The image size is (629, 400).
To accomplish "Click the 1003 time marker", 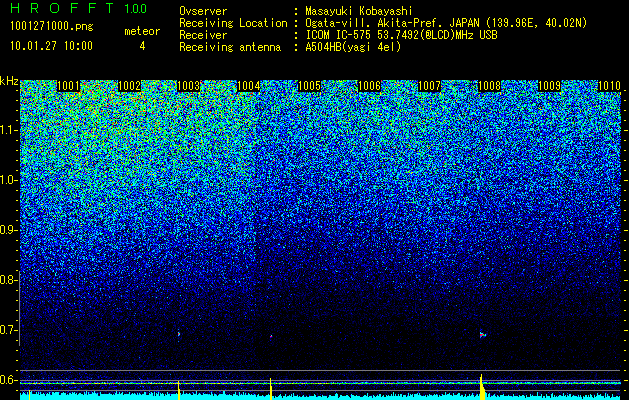I will [189, 86].
